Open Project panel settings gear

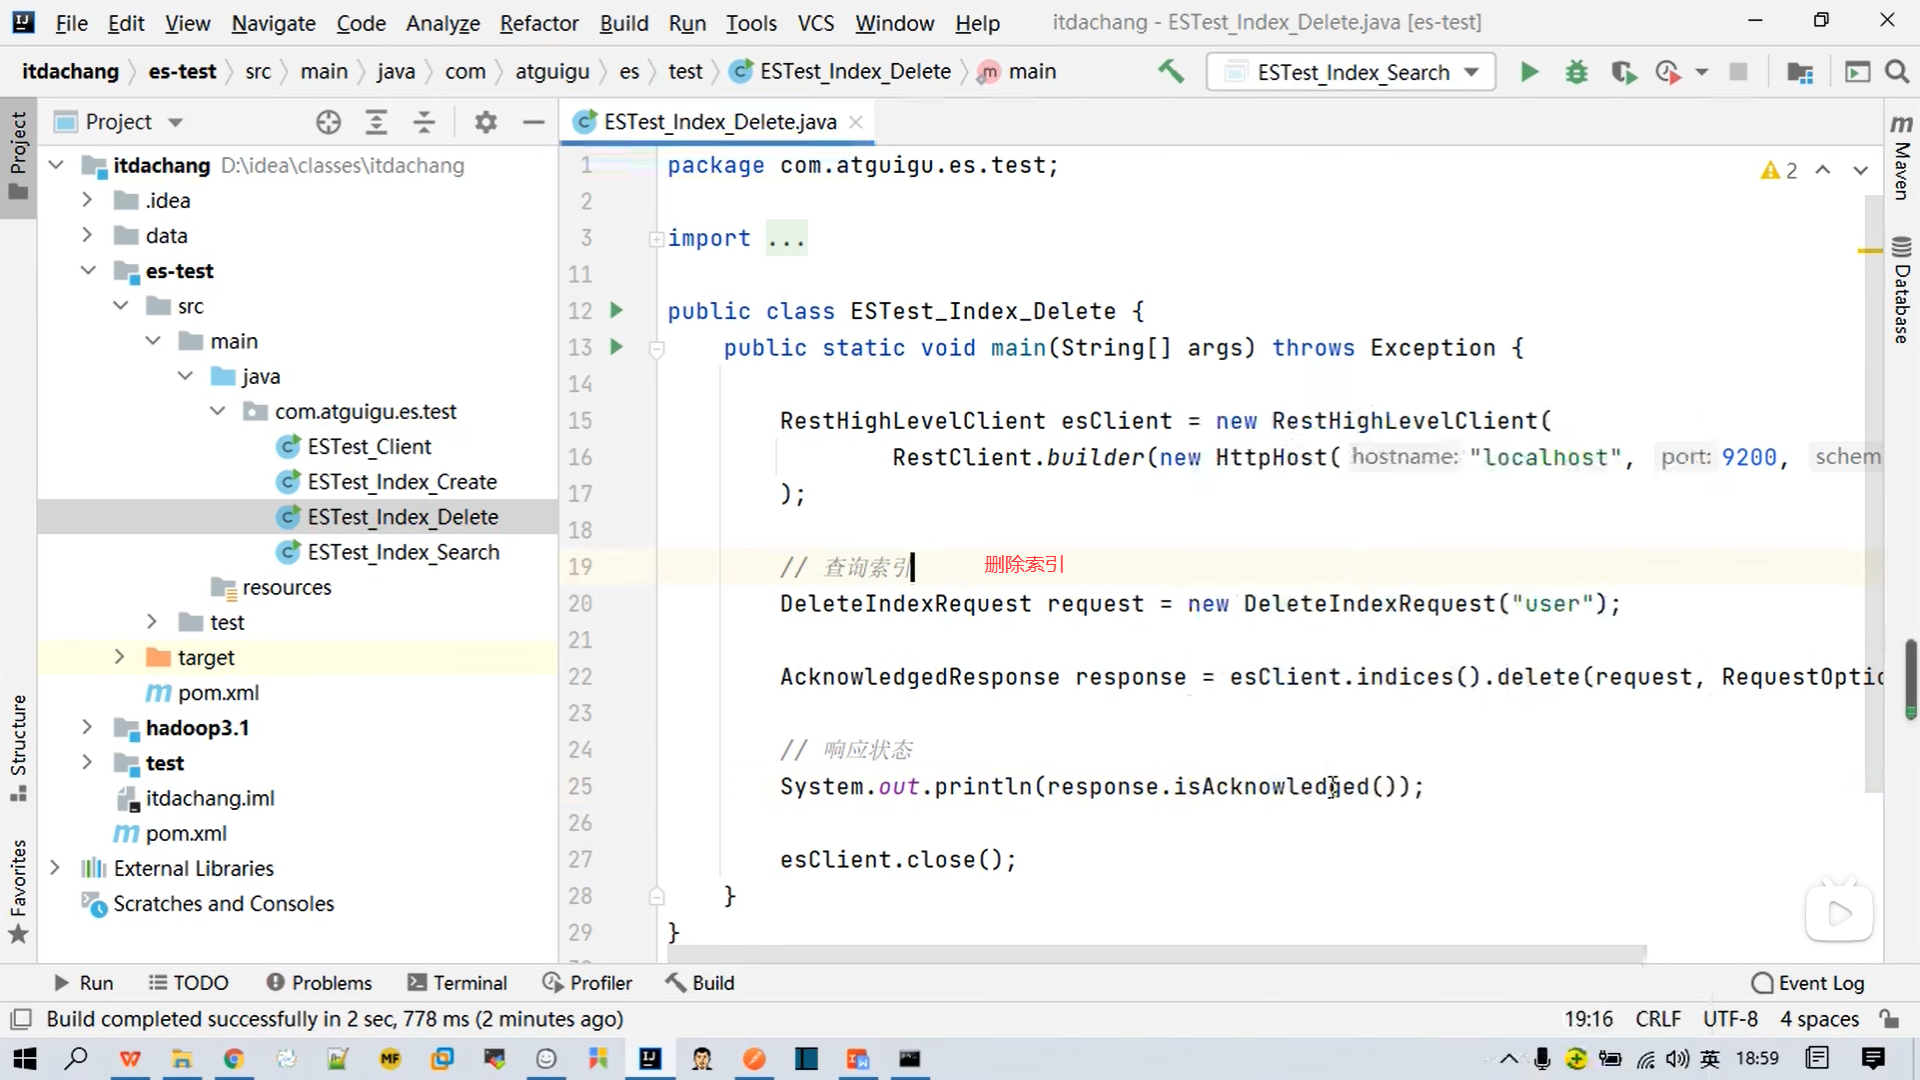pos(486,122)
